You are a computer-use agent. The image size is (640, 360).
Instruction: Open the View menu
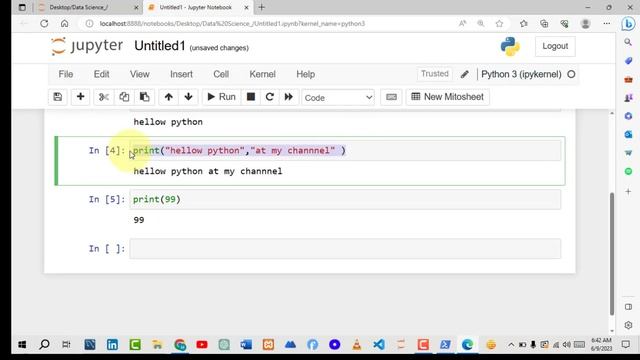click(140, 74)
